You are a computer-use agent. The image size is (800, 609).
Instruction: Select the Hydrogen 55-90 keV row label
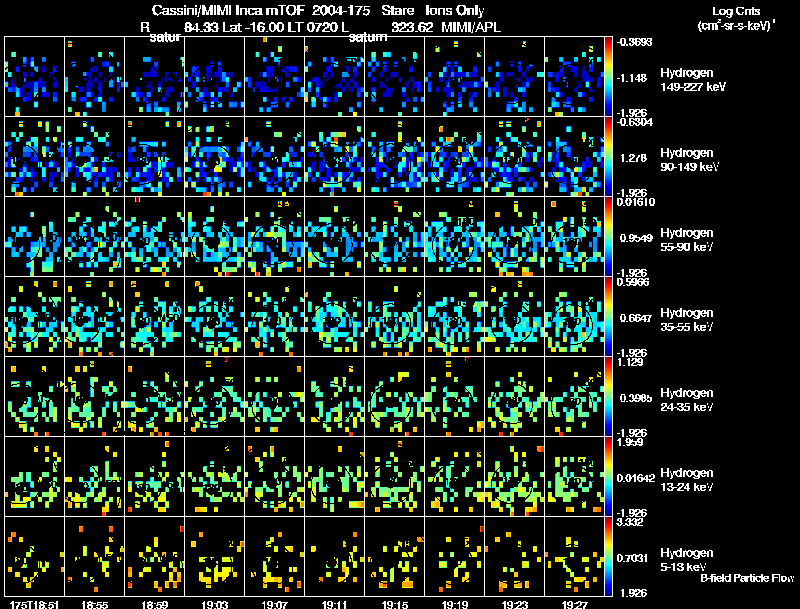click(687, 240)
